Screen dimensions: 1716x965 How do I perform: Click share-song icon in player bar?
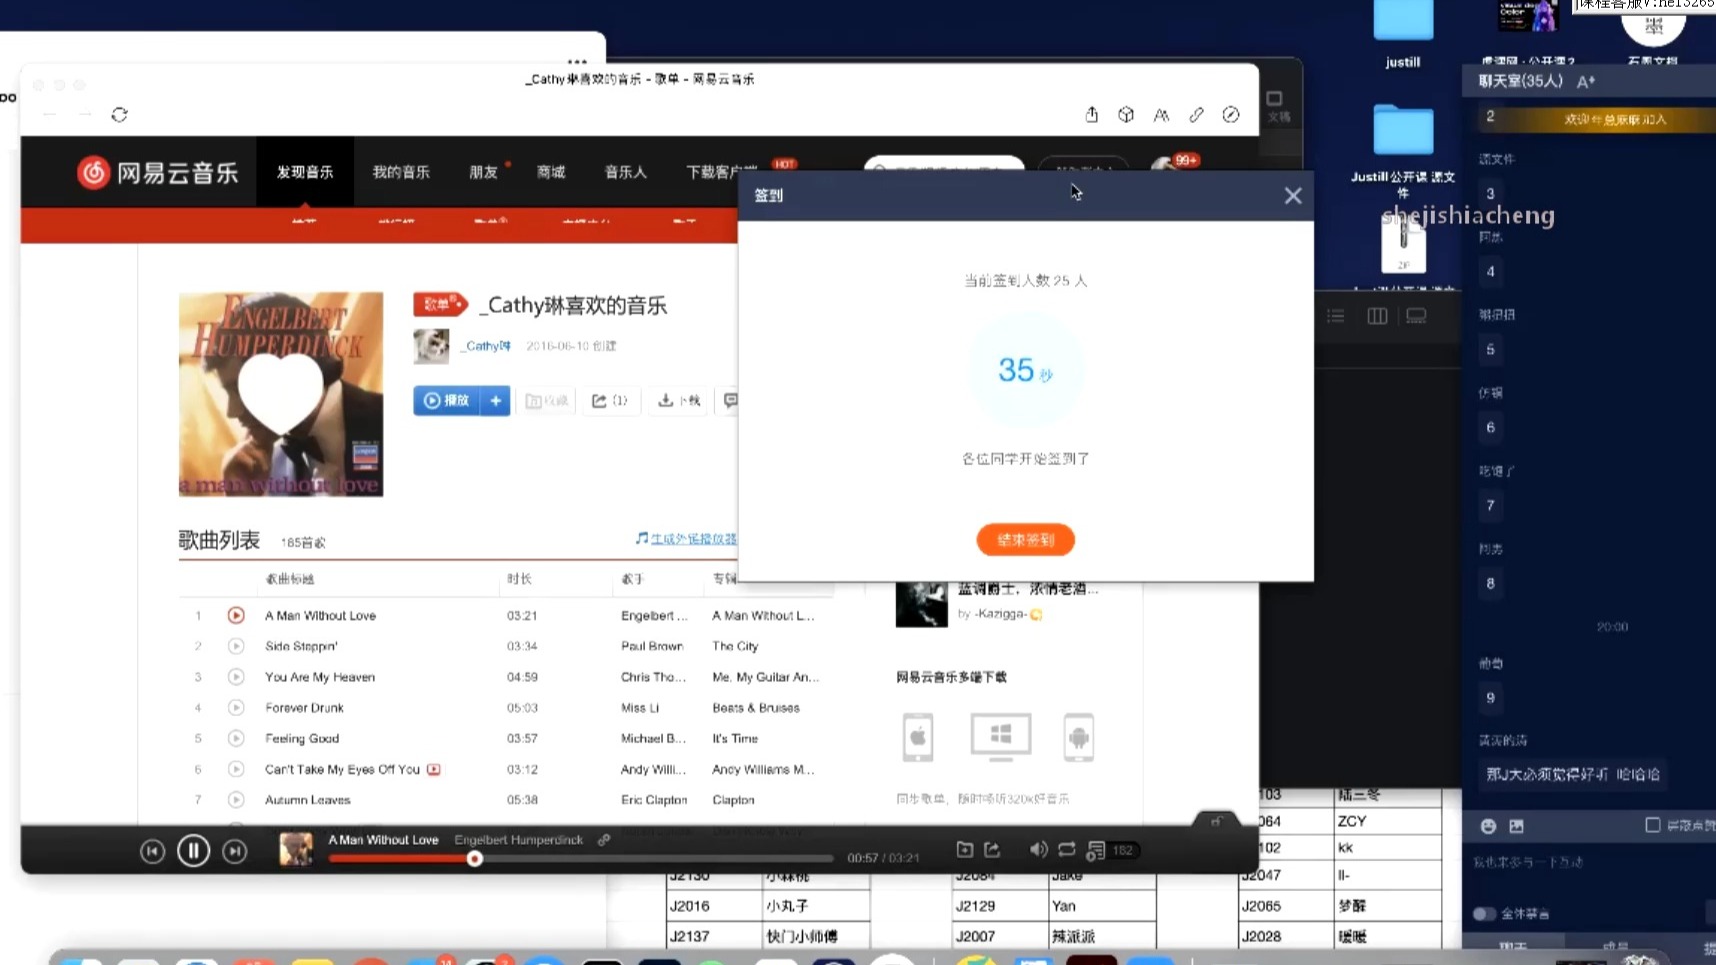click(x=992, y=850)
